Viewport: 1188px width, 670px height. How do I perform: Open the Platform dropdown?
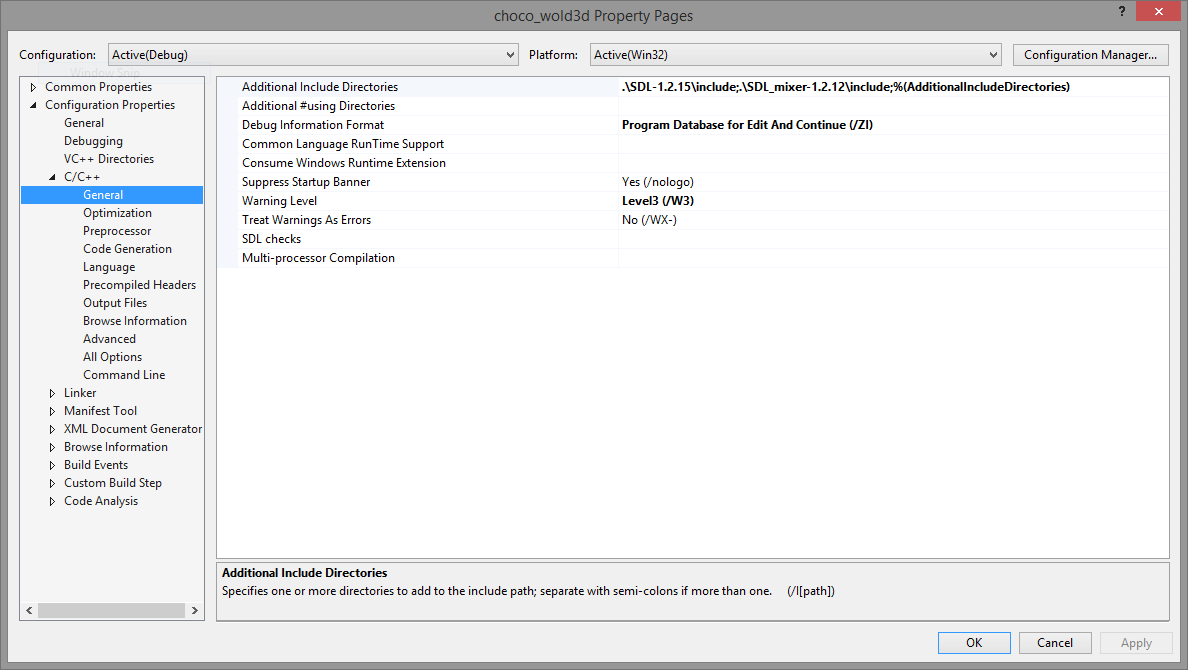(x=795, y=55)
